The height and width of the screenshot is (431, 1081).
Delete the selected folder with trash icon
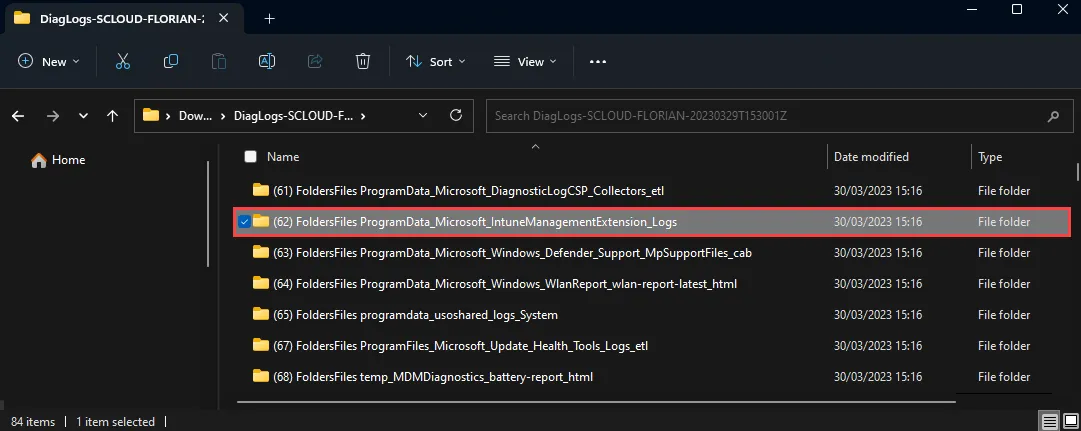pyautogui.click(x=363, y=61)
